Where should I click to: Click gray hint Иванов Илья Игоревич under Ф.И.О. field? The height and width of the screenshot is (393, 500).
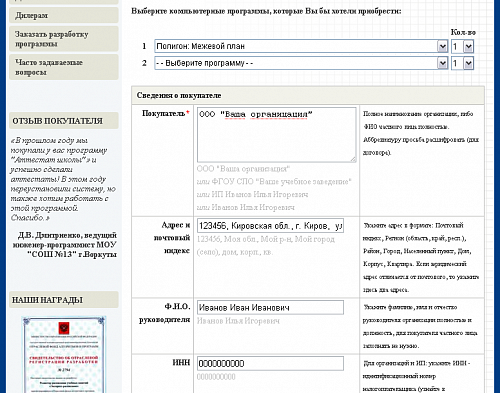pos(238,321)
